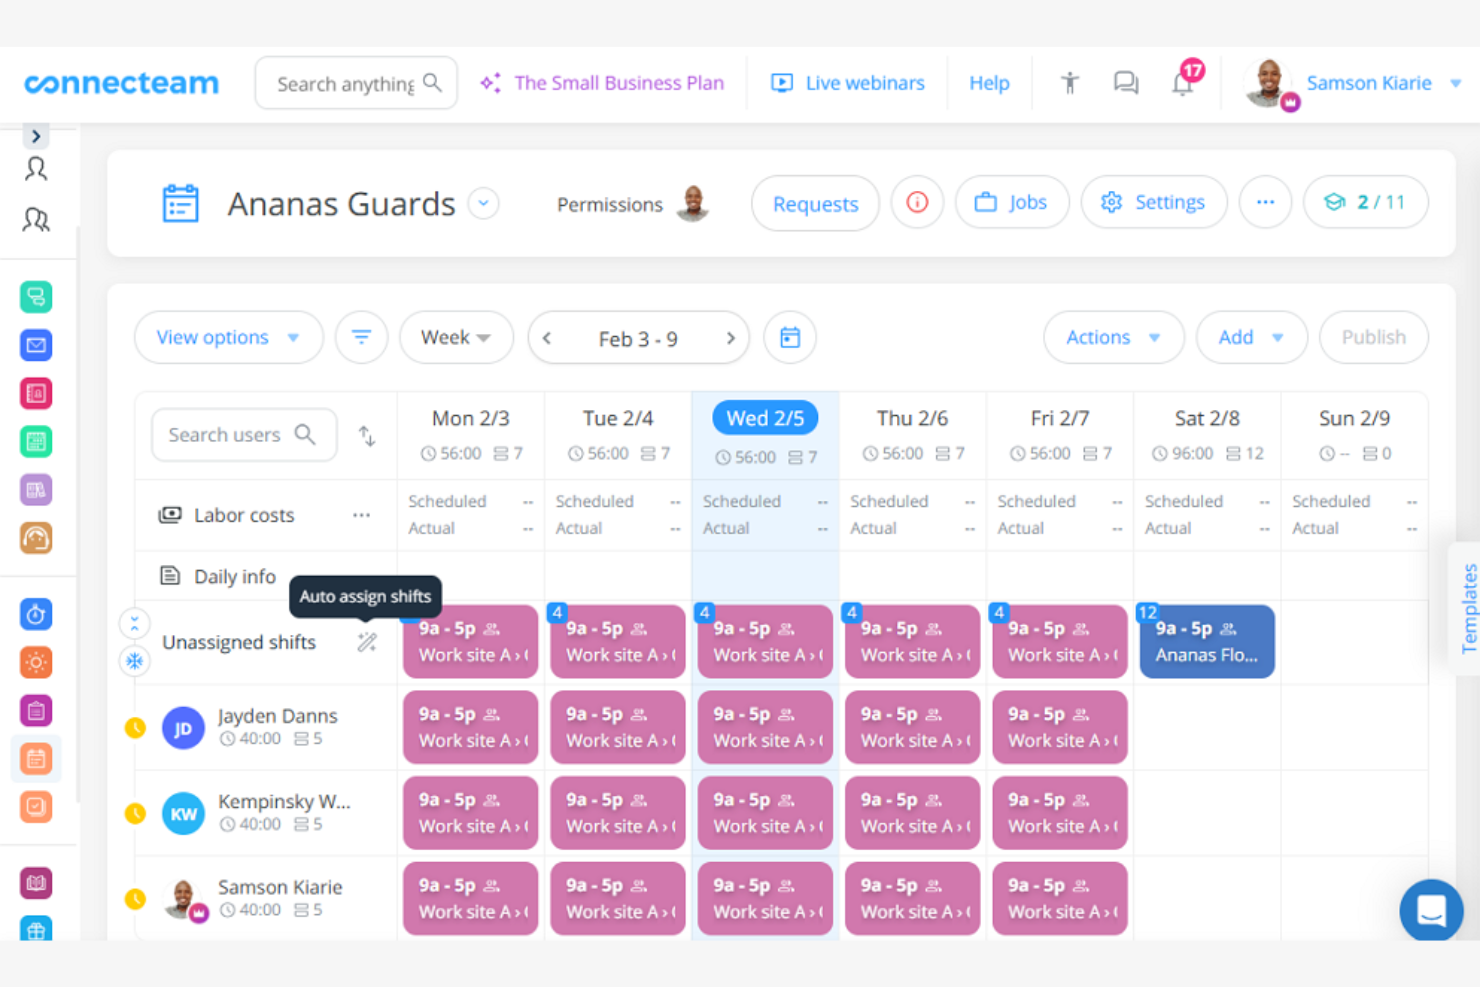The width and height of the screenshot is (1480, 987).
Task: Open the orange scheduling calendar sidebar icon
Action: point(36,759)
